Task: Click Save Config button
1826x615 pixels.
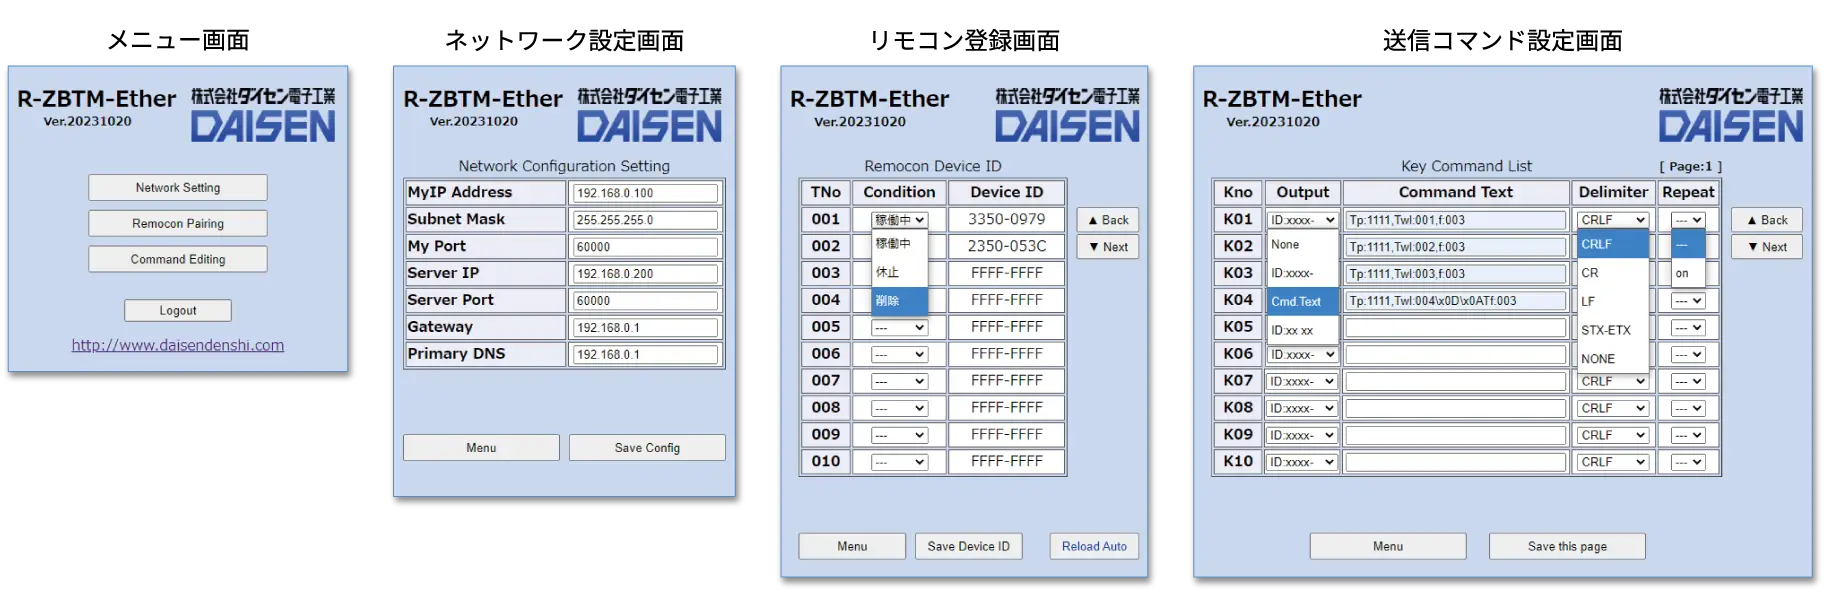Action: pos(647,448)
